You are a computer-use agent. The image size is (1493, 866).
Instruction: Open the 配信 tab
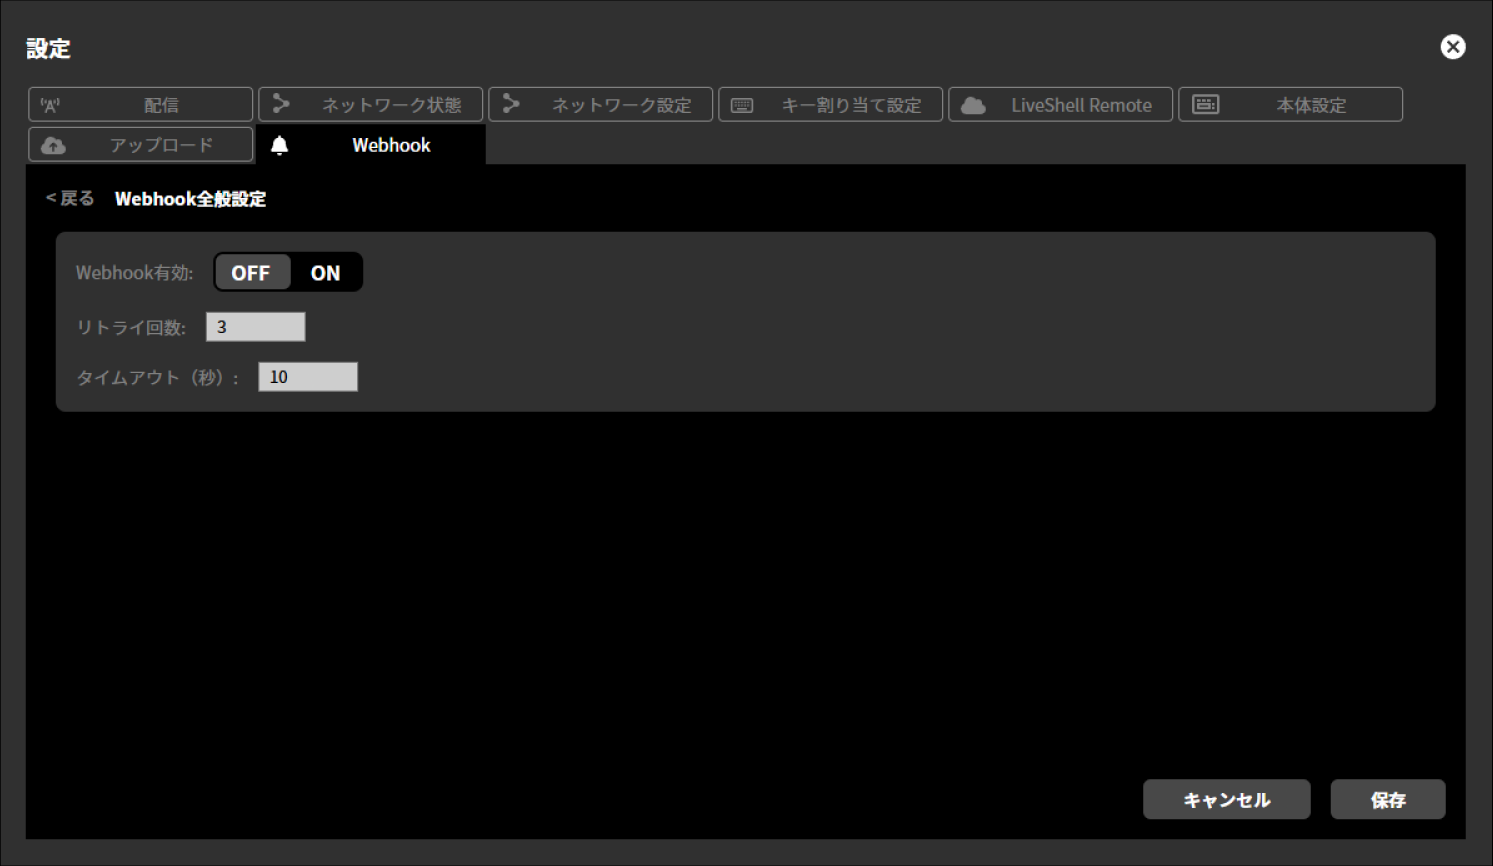click(x=140, y=104)
